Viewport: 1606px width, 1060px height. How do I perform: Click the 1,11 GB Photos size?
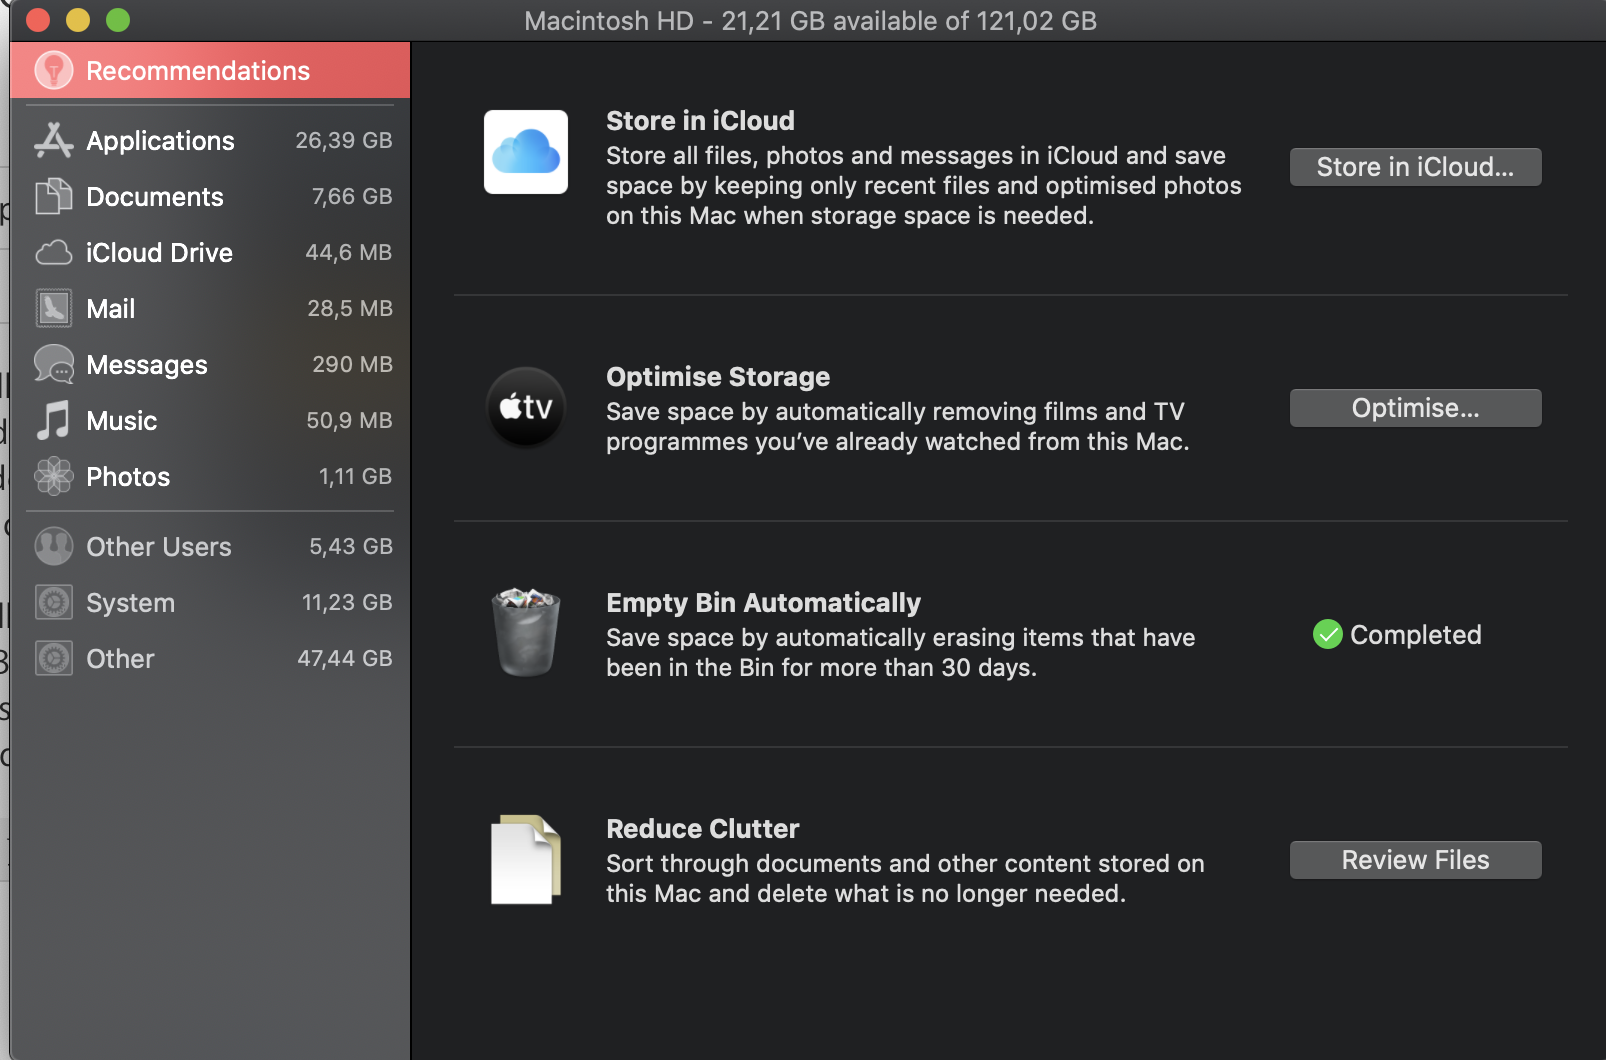point(355,477)
